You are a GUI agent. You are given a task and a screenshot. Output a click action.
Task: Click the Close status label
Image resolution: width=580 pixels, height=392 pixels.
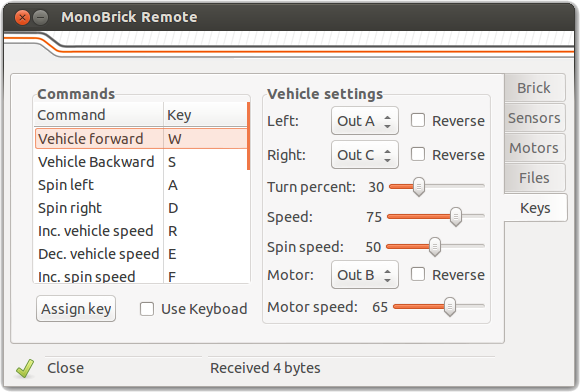65,368
